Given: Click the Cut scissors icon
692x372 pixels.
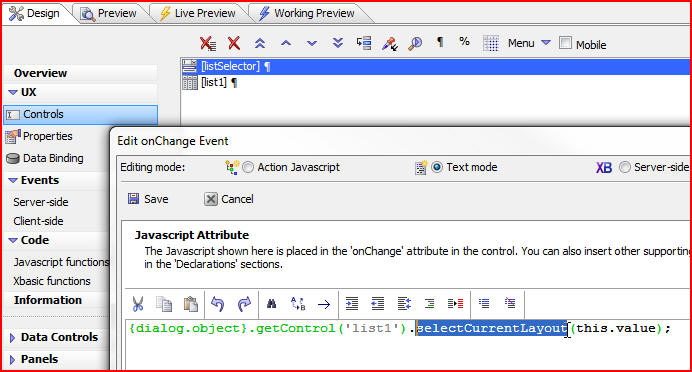Looking at the screenshot, I should point(138,304).
